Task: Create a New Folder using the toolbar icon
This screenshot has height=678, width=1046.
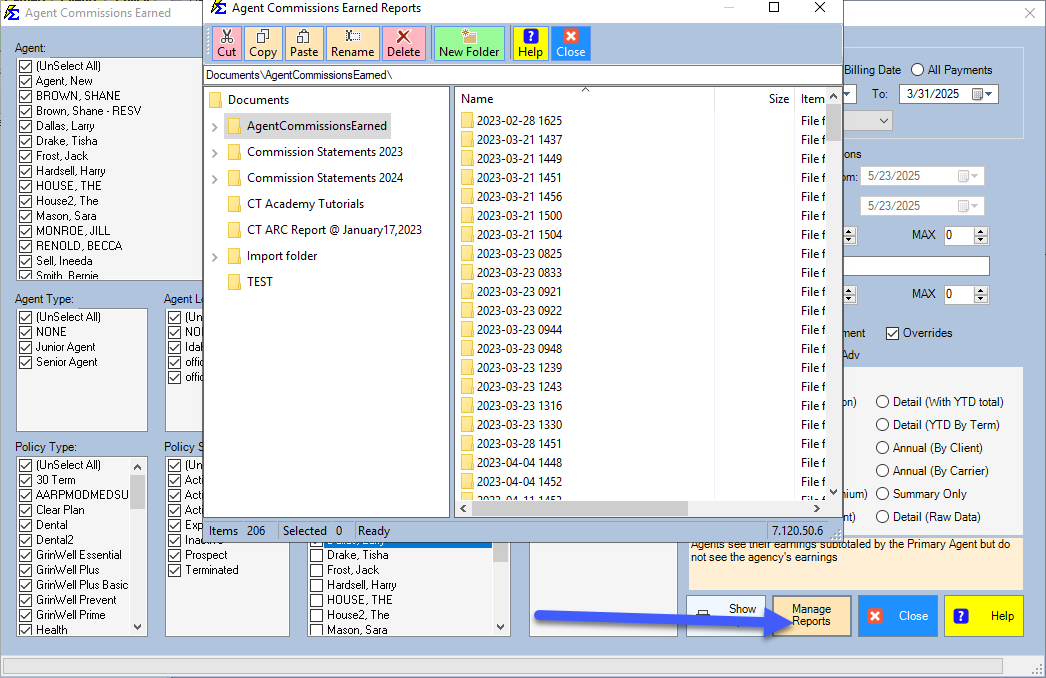Action: tap(469, 43)
